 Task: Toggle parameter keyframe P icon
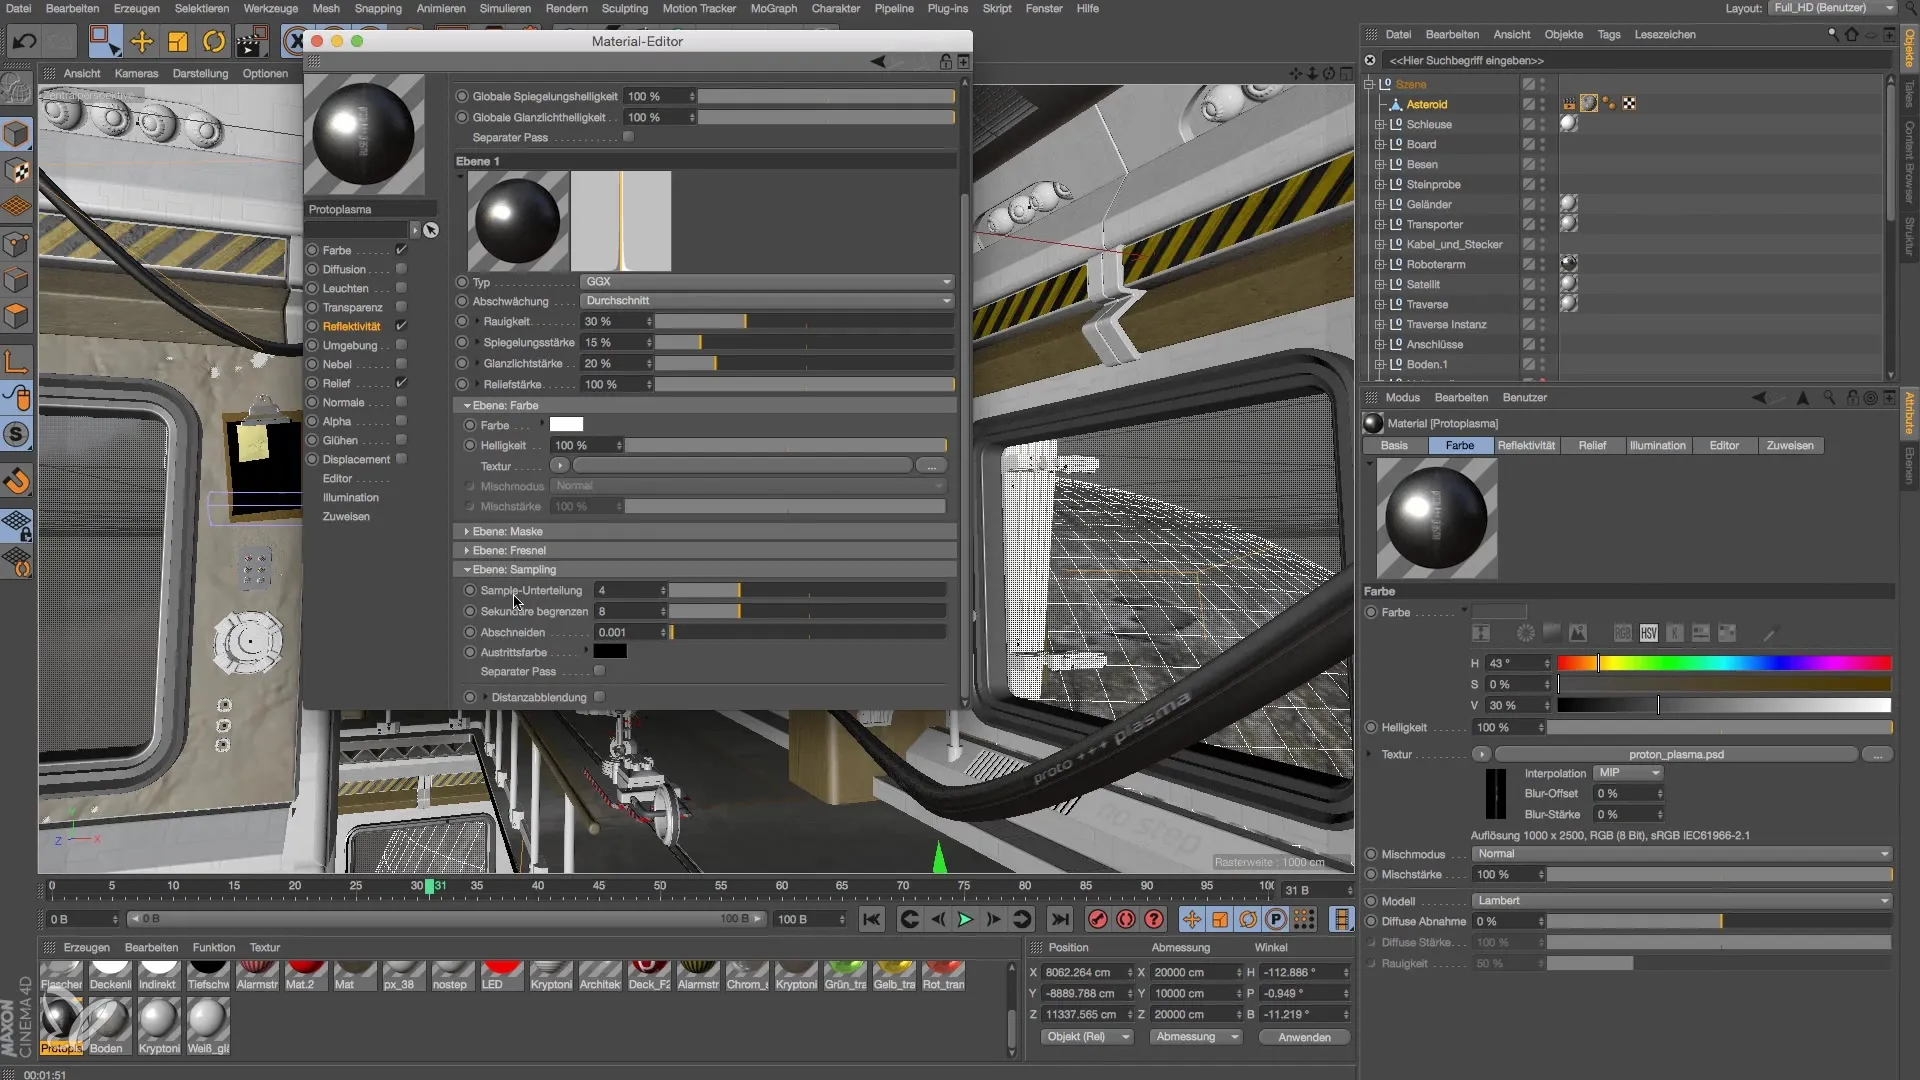coord(1276,919)
